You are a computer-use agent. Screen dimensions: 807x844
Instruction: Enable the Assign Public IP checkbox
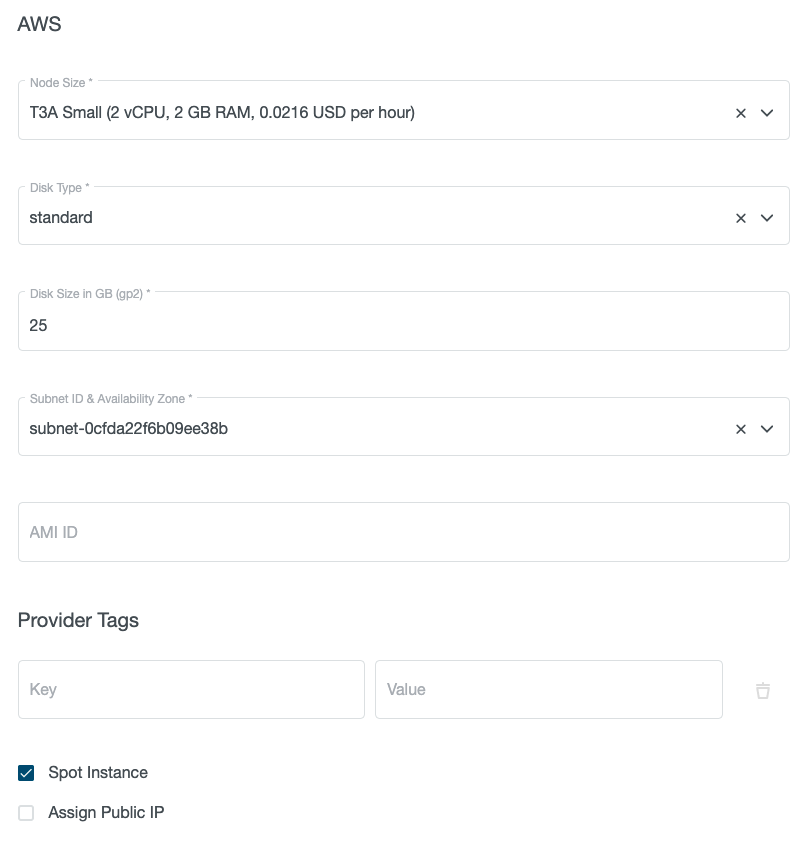tap(25, 812)
